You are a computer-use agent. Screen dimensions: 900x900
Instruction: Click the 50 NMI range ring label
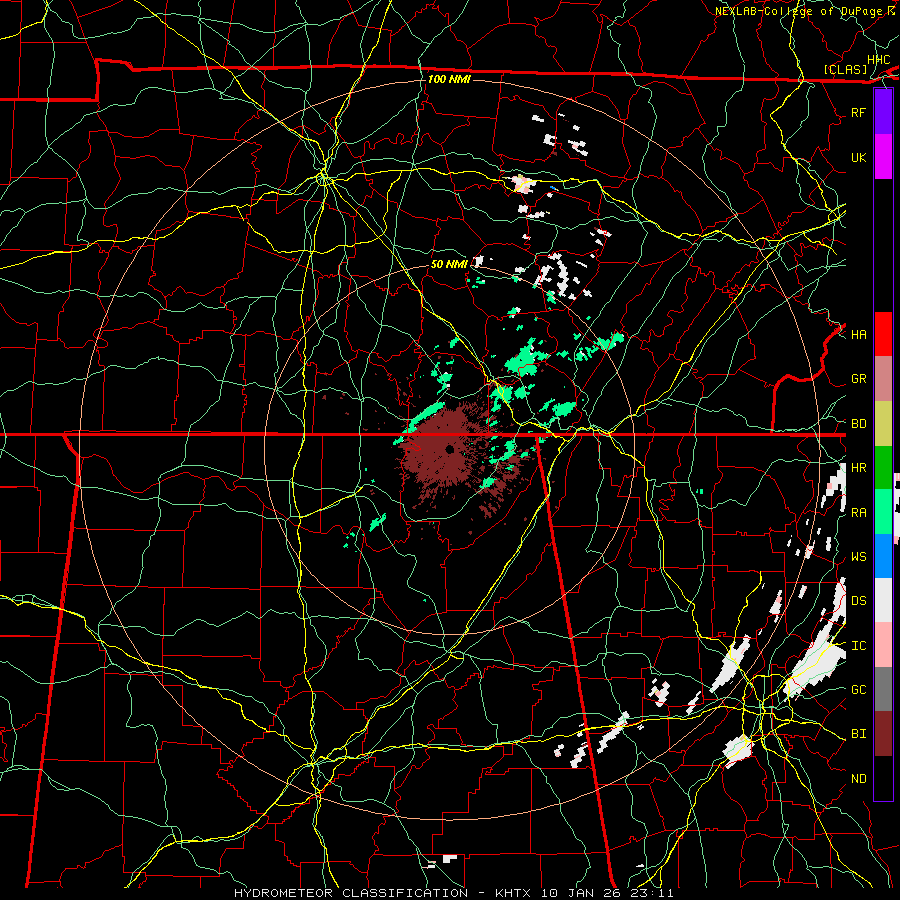tap(449, 264)
